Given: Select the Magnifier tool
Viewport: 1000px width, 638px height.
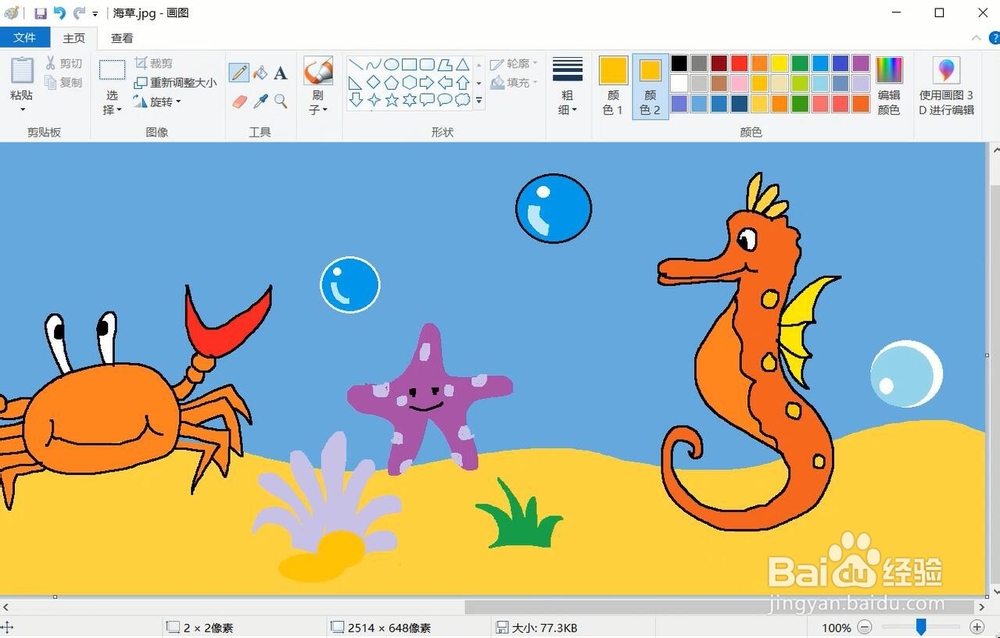Looking at the screenshot, I should (x=280, y=101).
